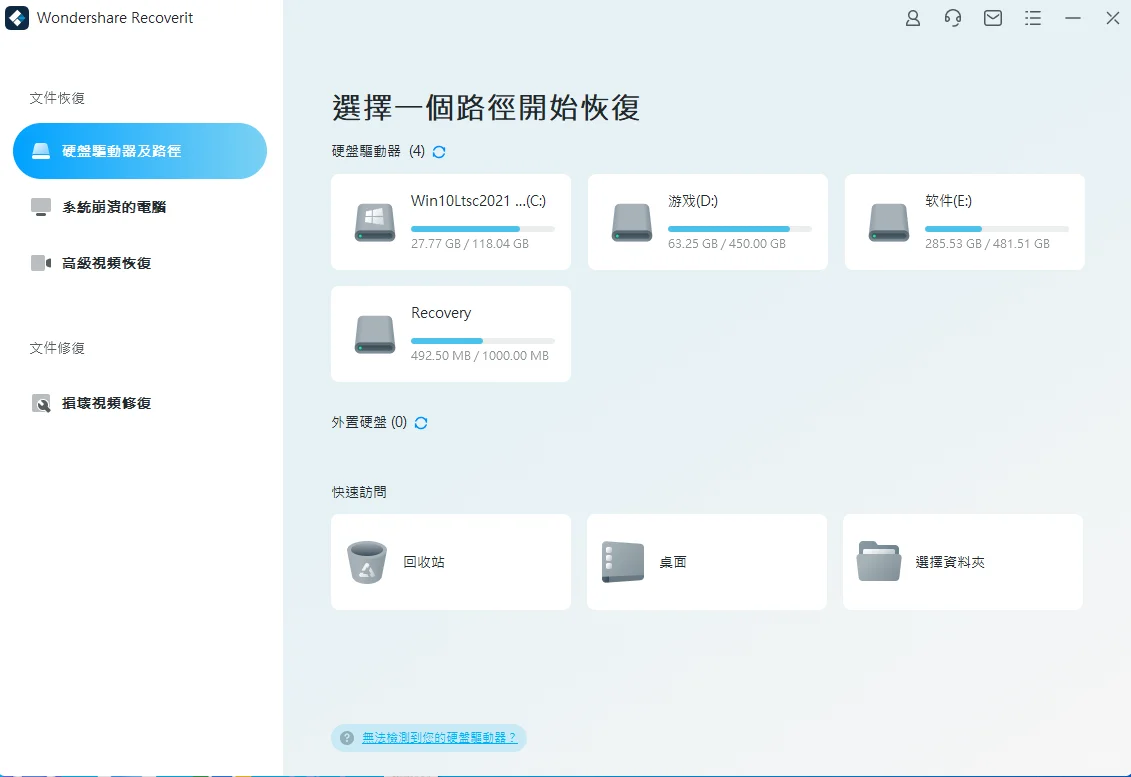
Task: Select the Recovery partition card
Action: pos(450,333)
